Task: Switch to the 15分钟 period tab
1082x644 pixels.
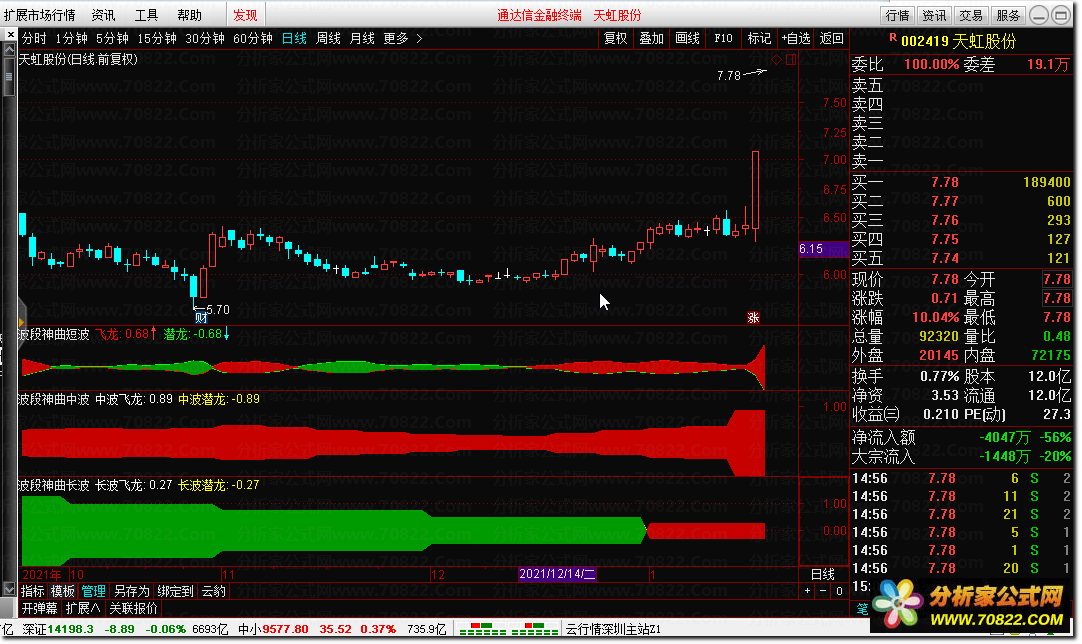Action: (157, 39)
